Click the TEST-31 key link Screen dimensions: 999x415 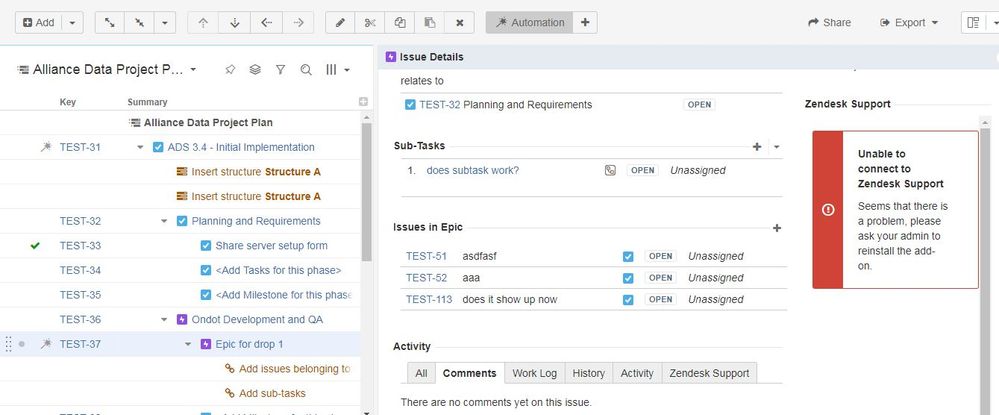coord(80,147)
